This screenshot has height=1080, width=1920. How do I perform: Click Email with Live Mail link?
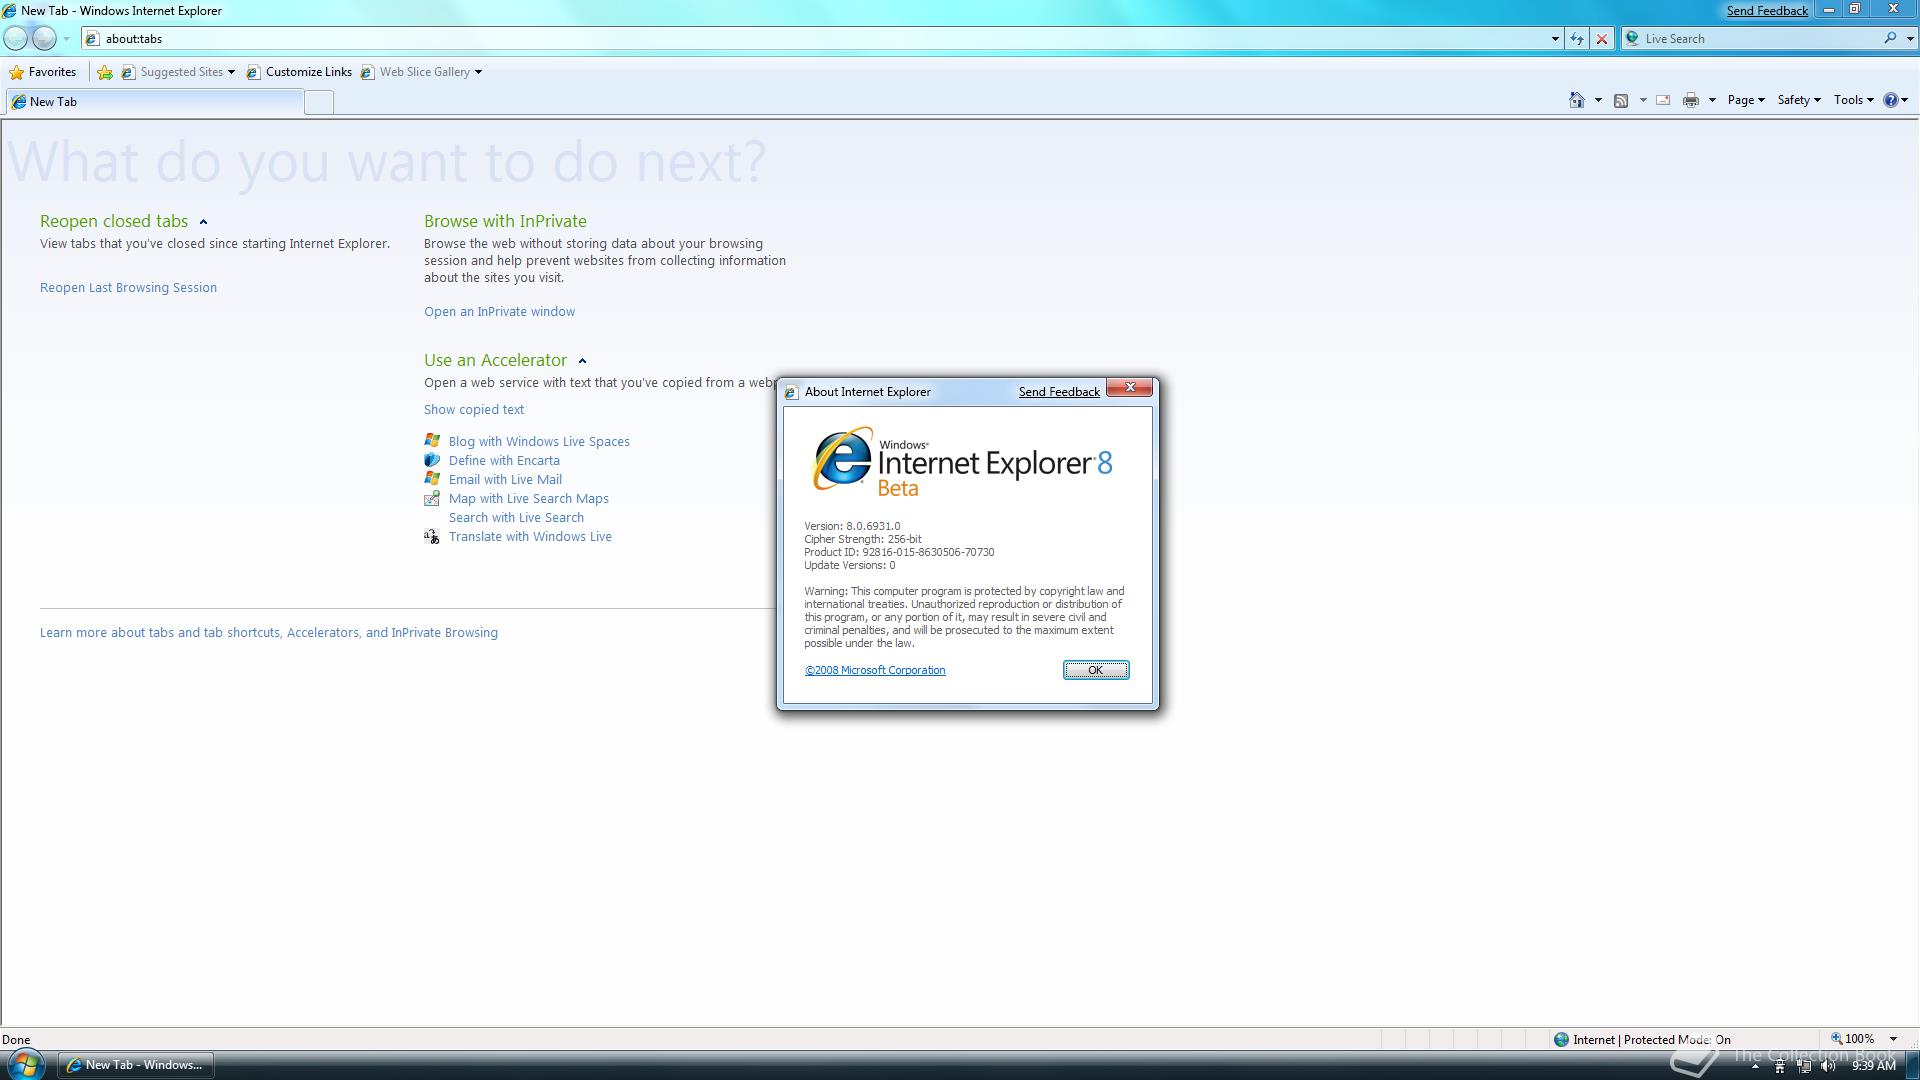tap(505, 480)
